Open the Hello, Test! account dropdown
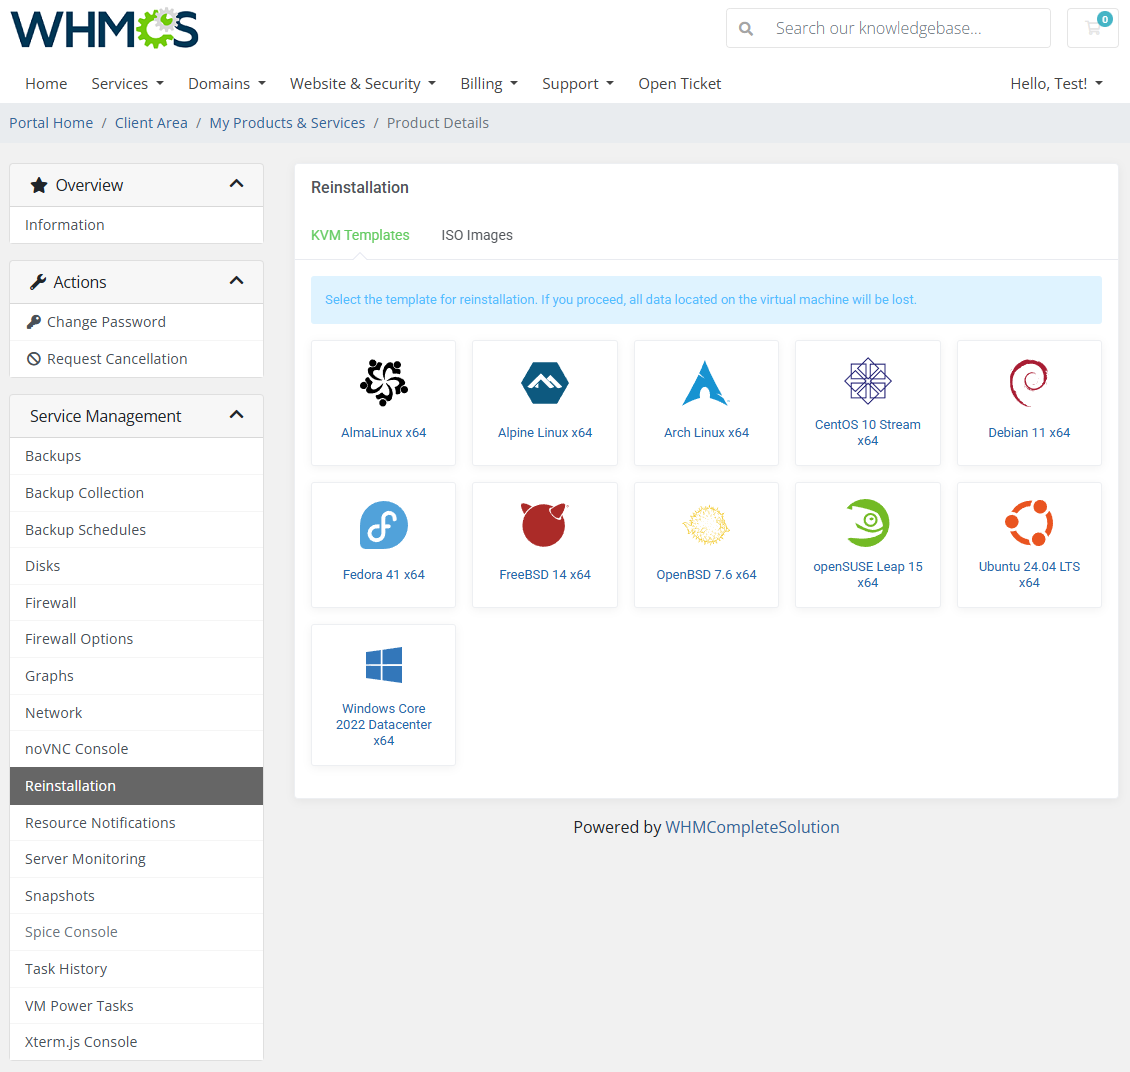This screenshot has width=1130, height=1072. coord(1056,83)
